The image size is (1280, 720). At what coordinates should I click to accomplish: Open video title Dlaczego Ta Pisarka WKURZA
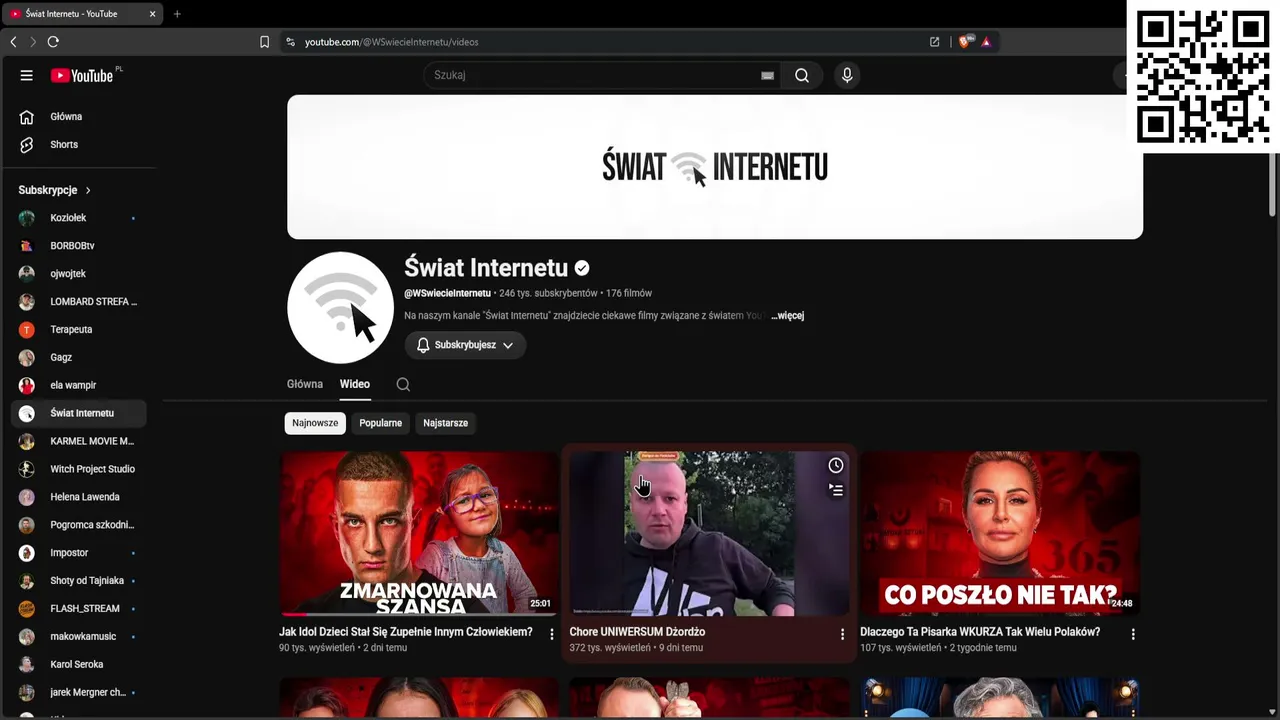[x=980, y=632]
